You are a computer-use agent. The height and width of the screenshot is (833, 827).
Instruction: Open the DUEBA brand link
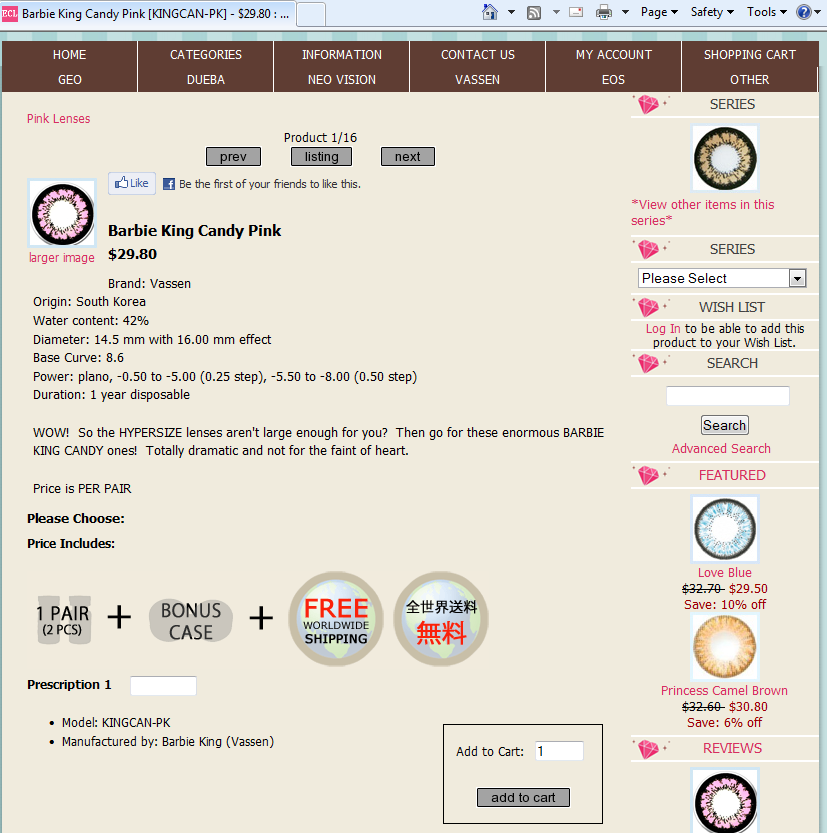click(x=206, y=80)
